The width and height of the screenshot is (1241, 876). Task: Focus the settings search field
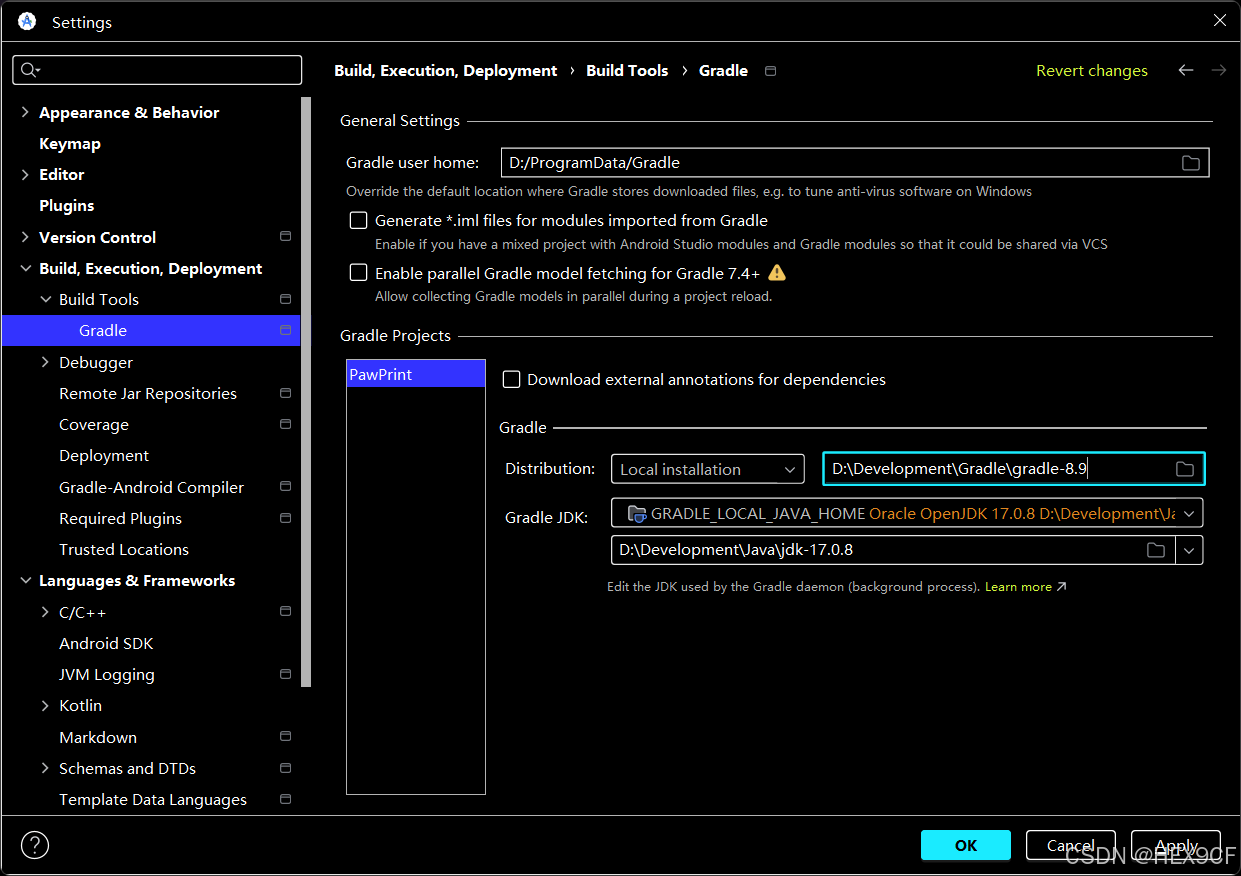157,70
